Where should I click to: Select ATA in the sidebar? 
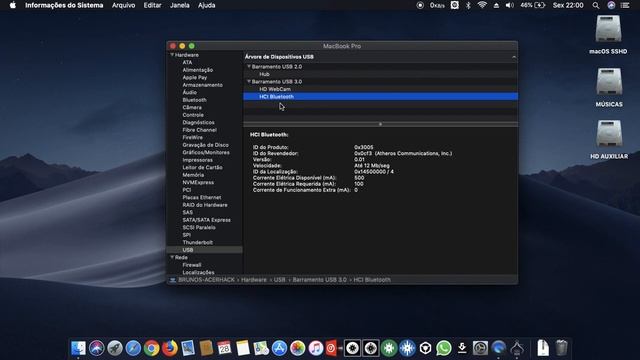coord(187,62)
